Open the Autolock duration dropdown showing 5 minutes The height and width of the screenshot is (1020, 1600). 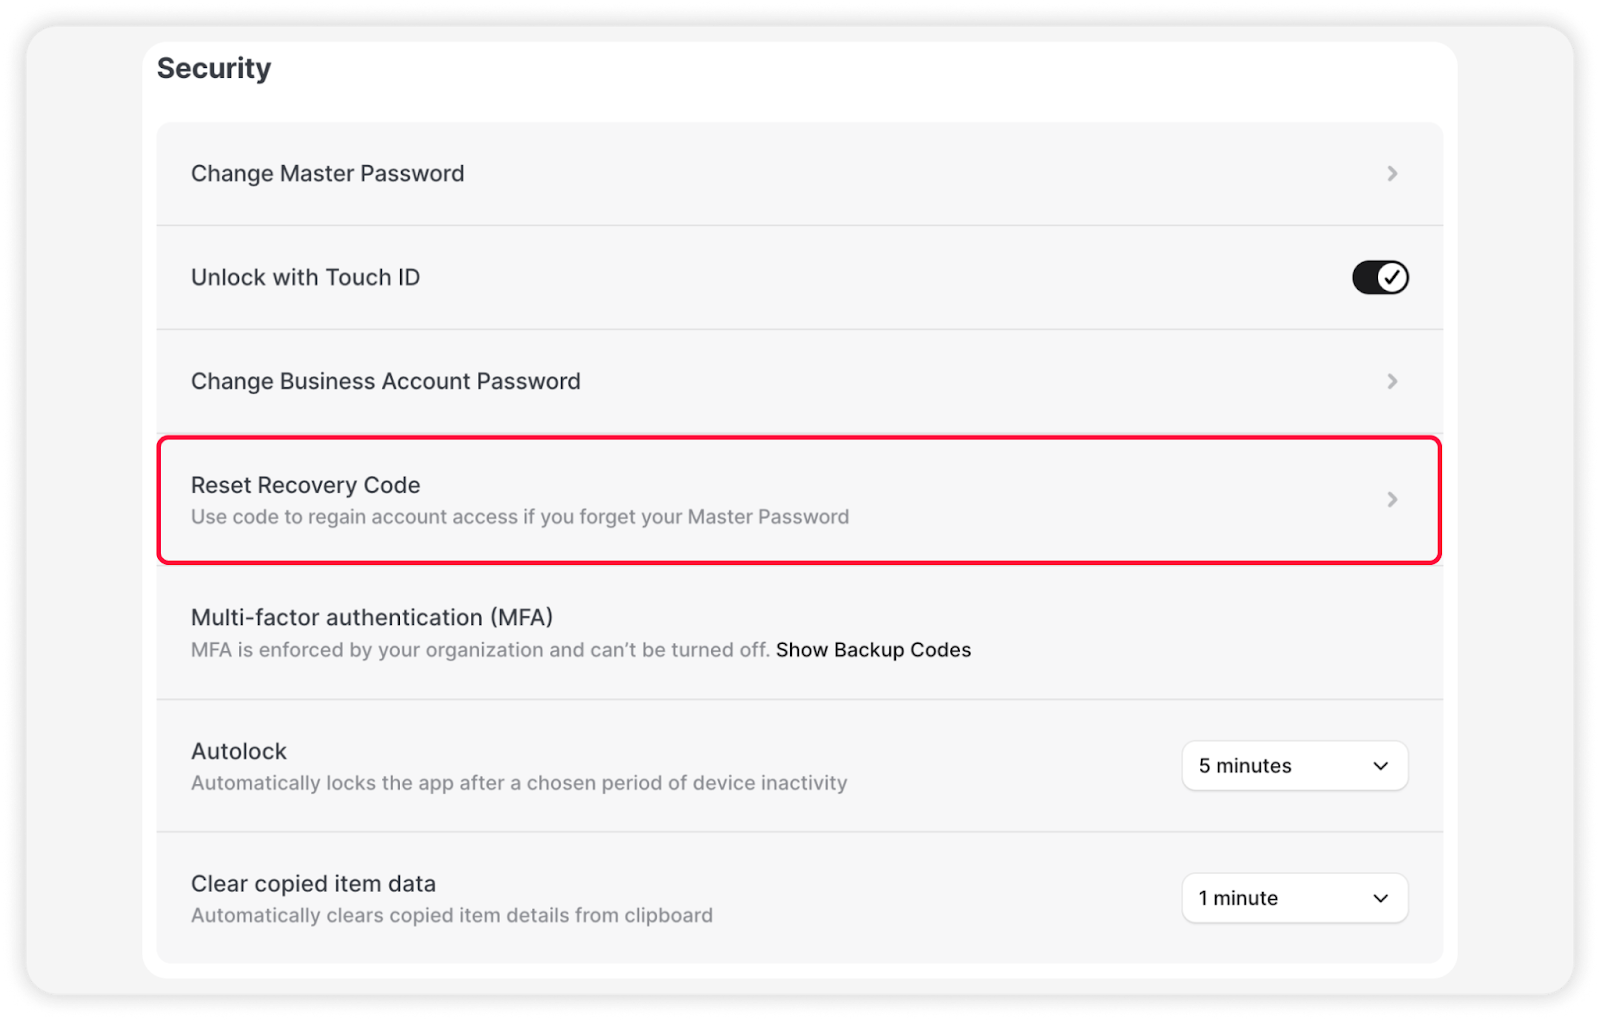point(1294,765)
